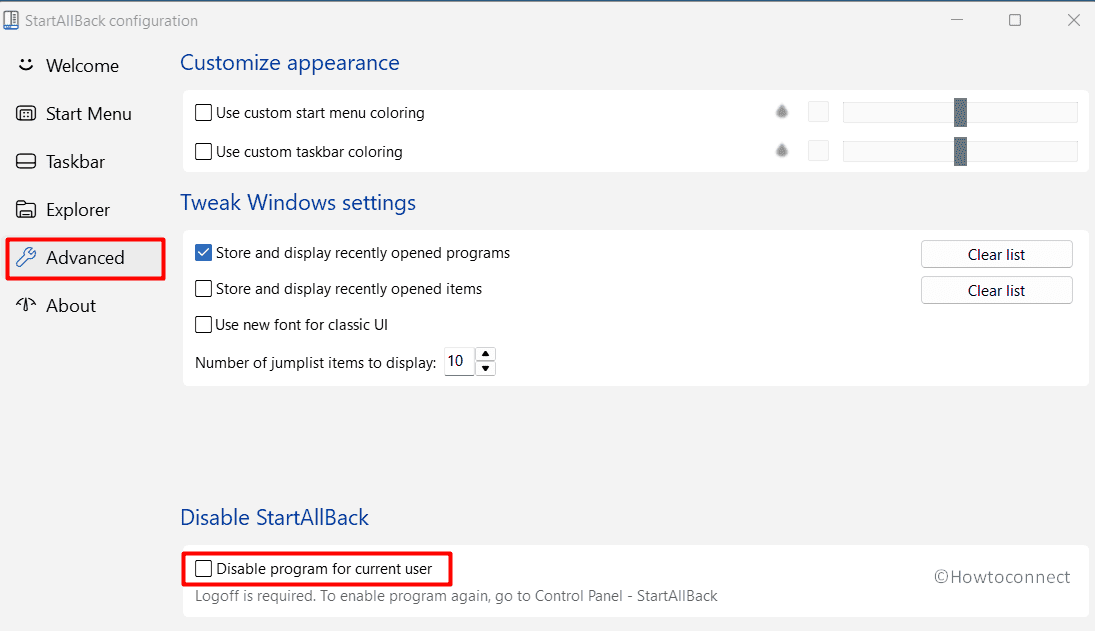Open the Explorer settings section

pyautogui.click(x=77, y=209)
